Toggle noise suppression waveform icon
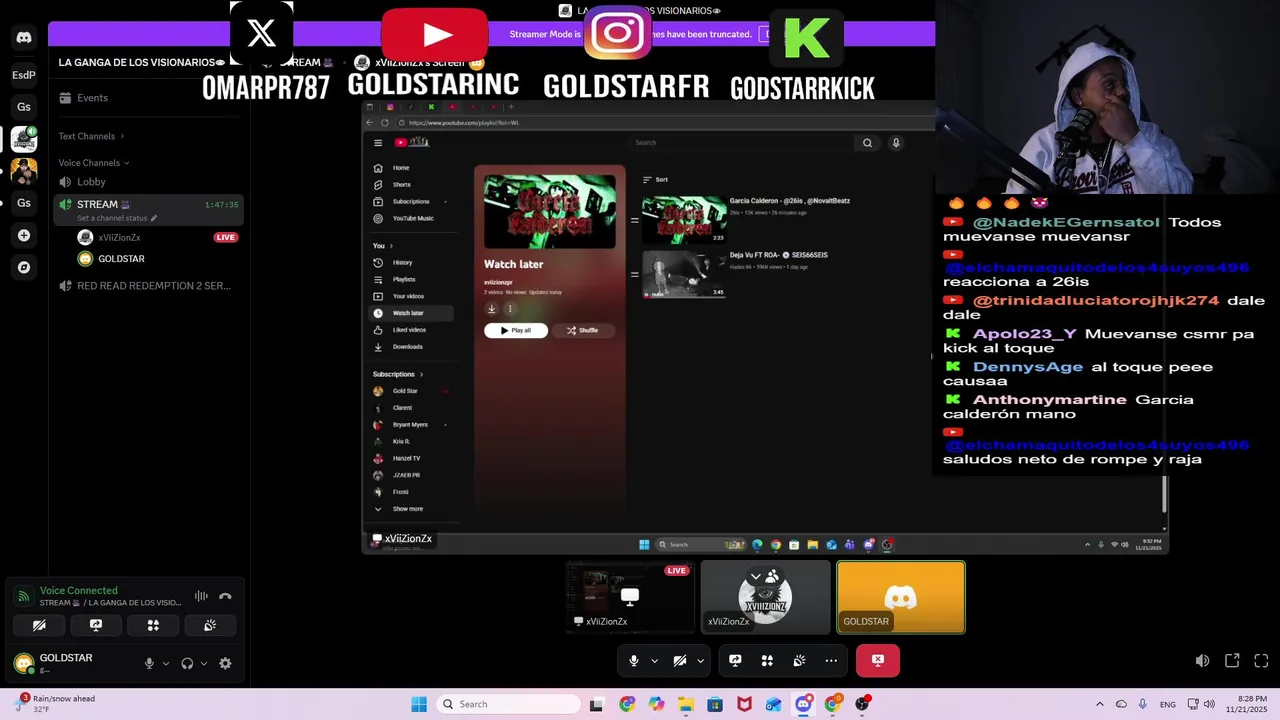This screenshot has height=720, width=1280. pyautogui.click(x=201, y=596)
